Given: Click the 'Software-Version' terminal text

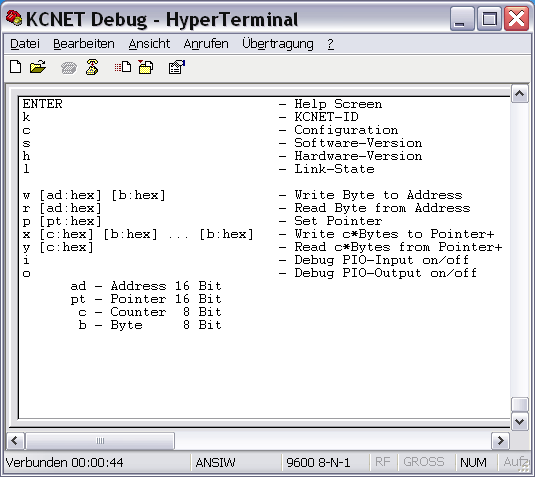Looking at the screenshot, I should coord(358,143).
